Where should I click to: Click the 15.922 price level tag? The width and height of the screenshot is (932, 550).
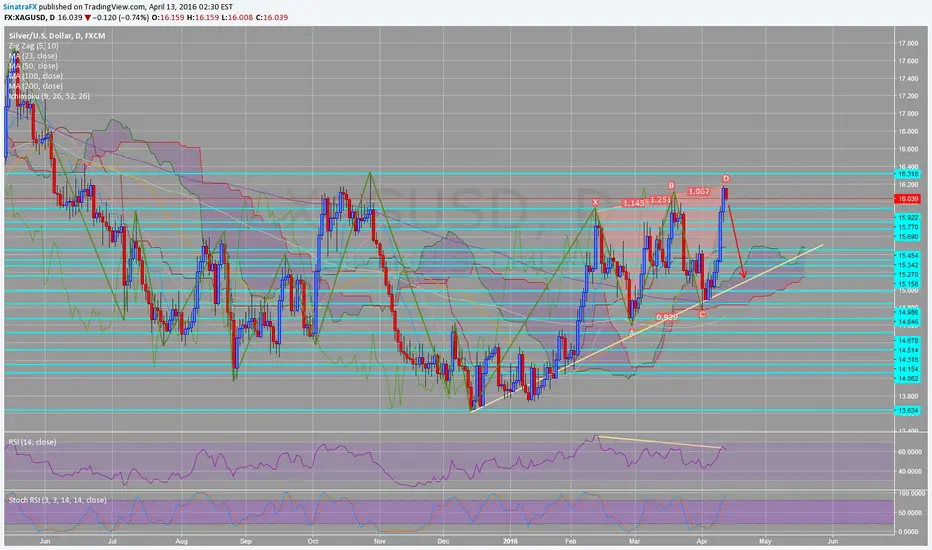coord(907,218)
